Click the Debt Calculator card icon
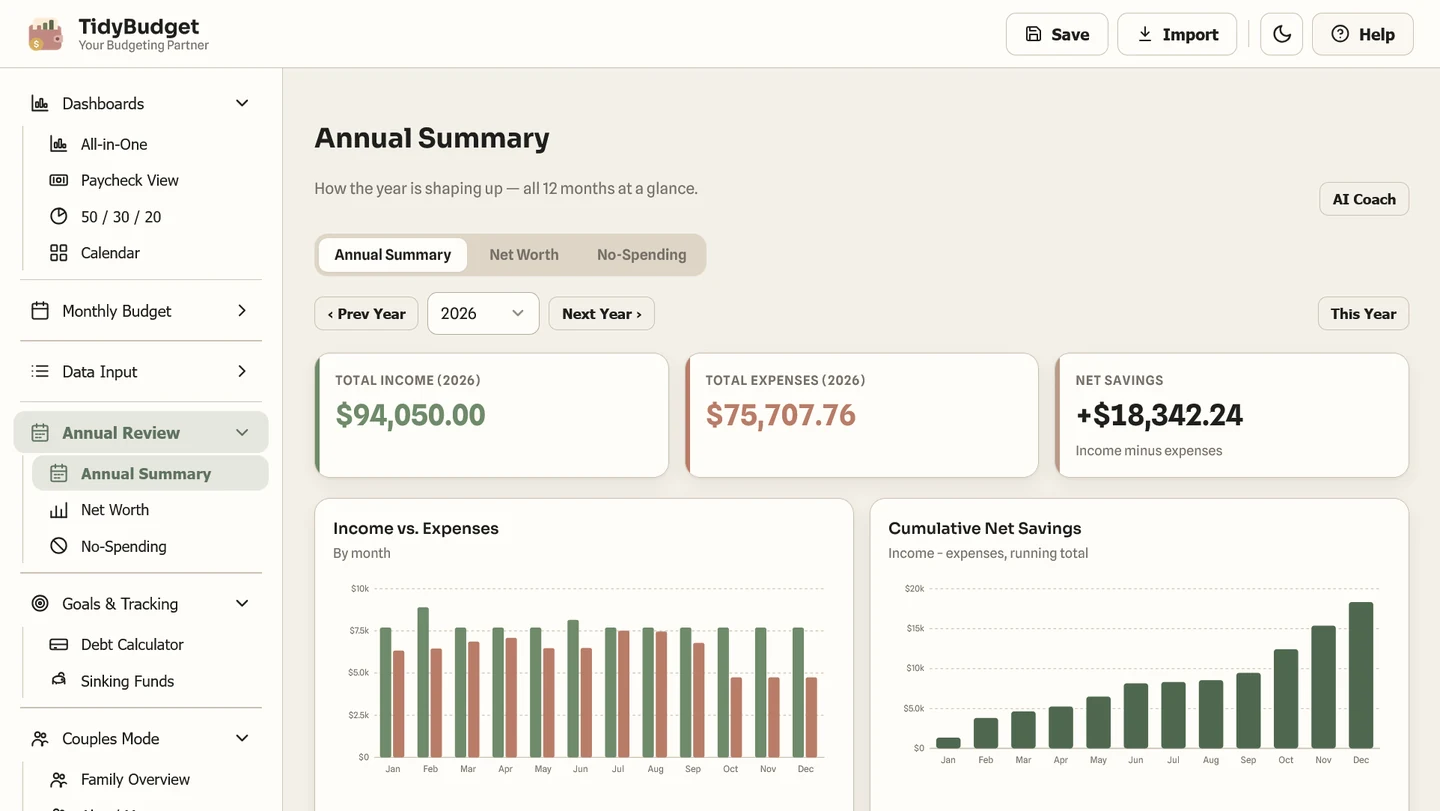The width and height of the screenshot is (1440, 811). [59, 645]
